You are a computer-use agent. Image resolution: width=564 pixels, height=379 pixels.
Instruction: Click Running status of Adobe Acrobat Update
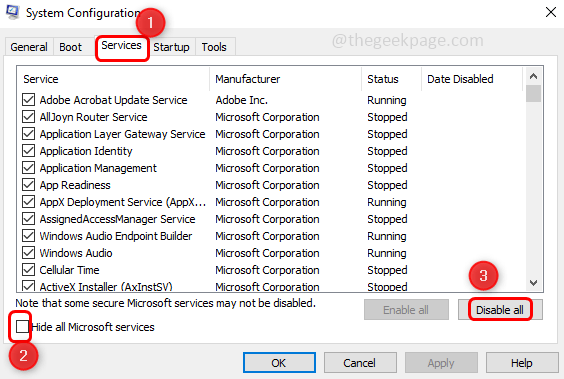[x=387, y=100]
